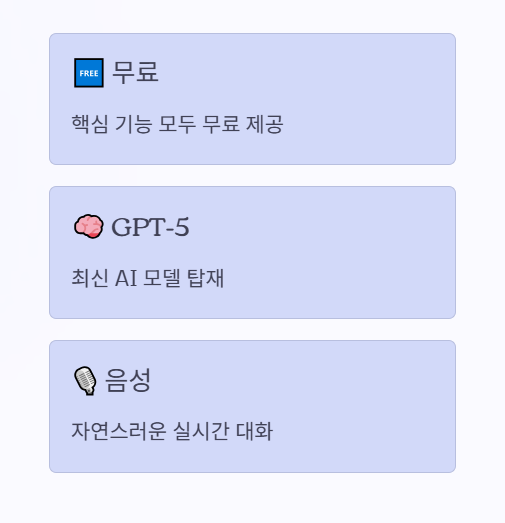Click the word 탑재 in GPT-5 card
The height and width of the screenshot is (523, 505).
tap(205, 278)
